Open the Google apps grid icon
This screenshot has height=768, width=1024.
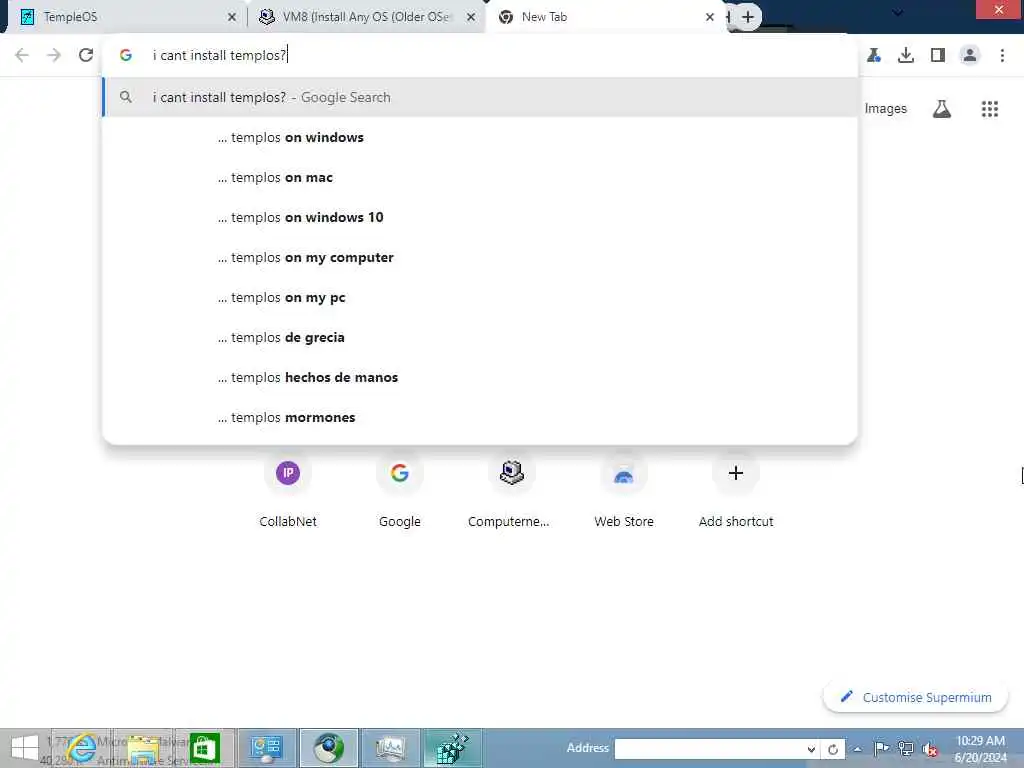click(990, 109)
